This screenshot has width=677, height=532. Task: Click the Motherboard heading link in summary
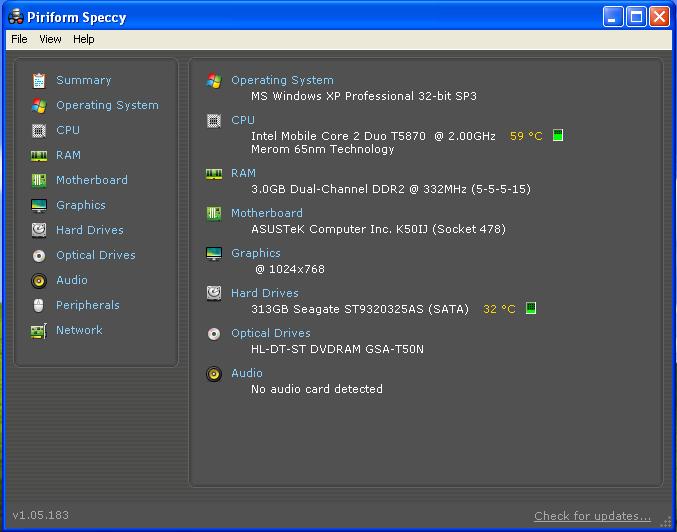tap(267, 213)
